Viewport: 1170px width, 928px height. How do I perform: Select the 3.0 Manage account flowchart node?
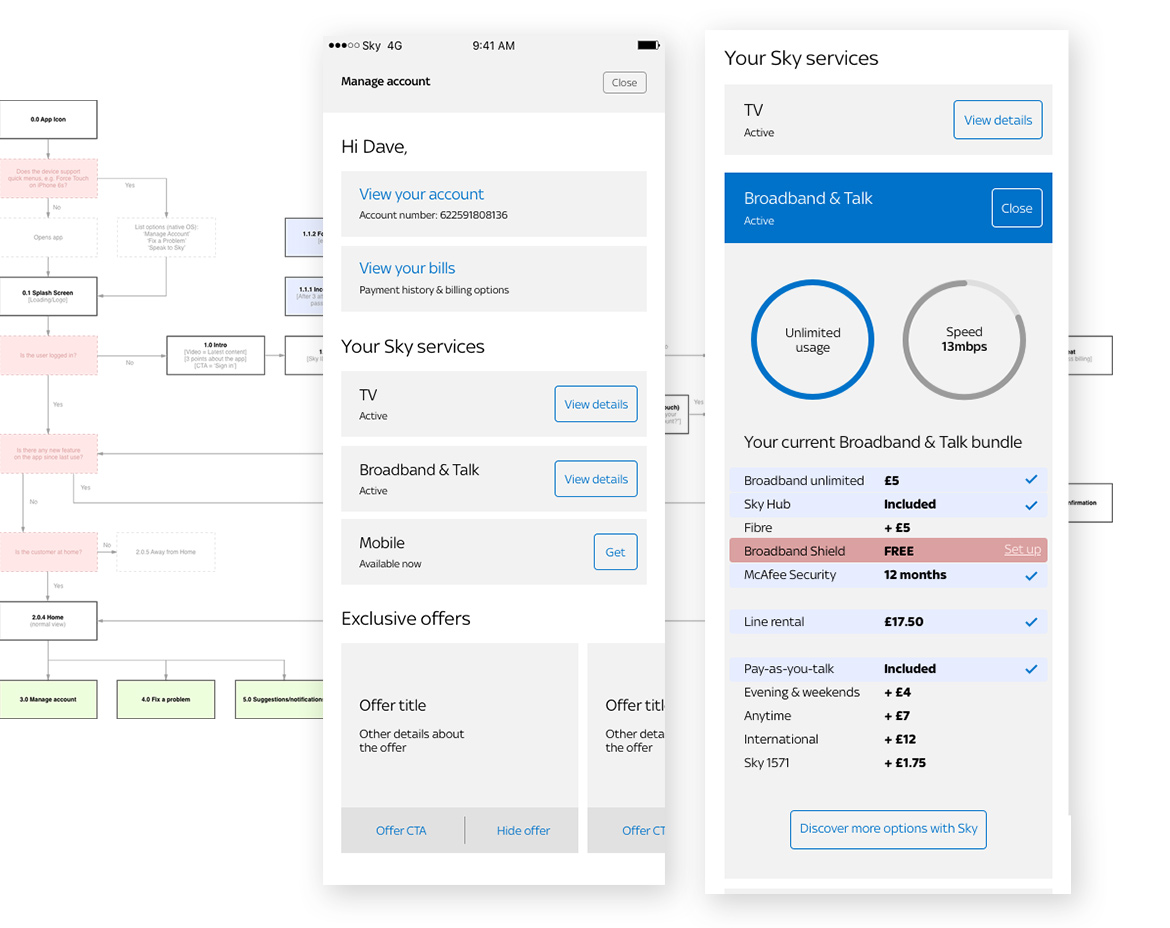48,699
